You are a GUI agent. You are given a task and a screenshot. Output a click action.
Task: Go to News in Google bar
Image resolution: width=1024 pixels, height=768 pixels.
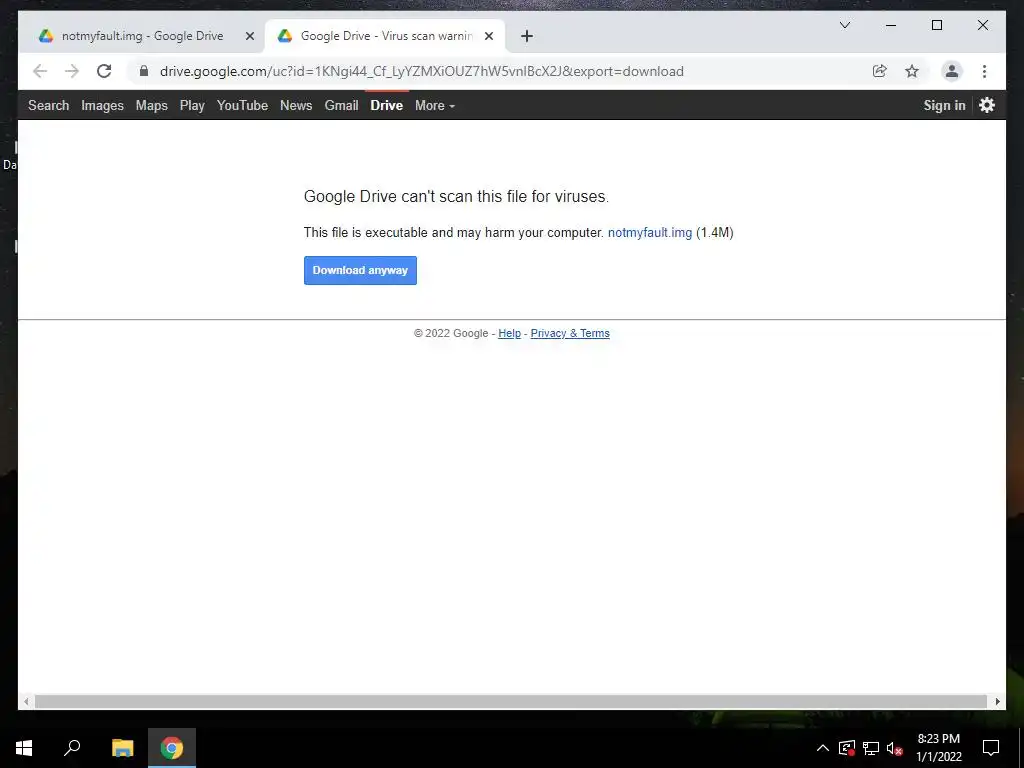tap(296, 105)
